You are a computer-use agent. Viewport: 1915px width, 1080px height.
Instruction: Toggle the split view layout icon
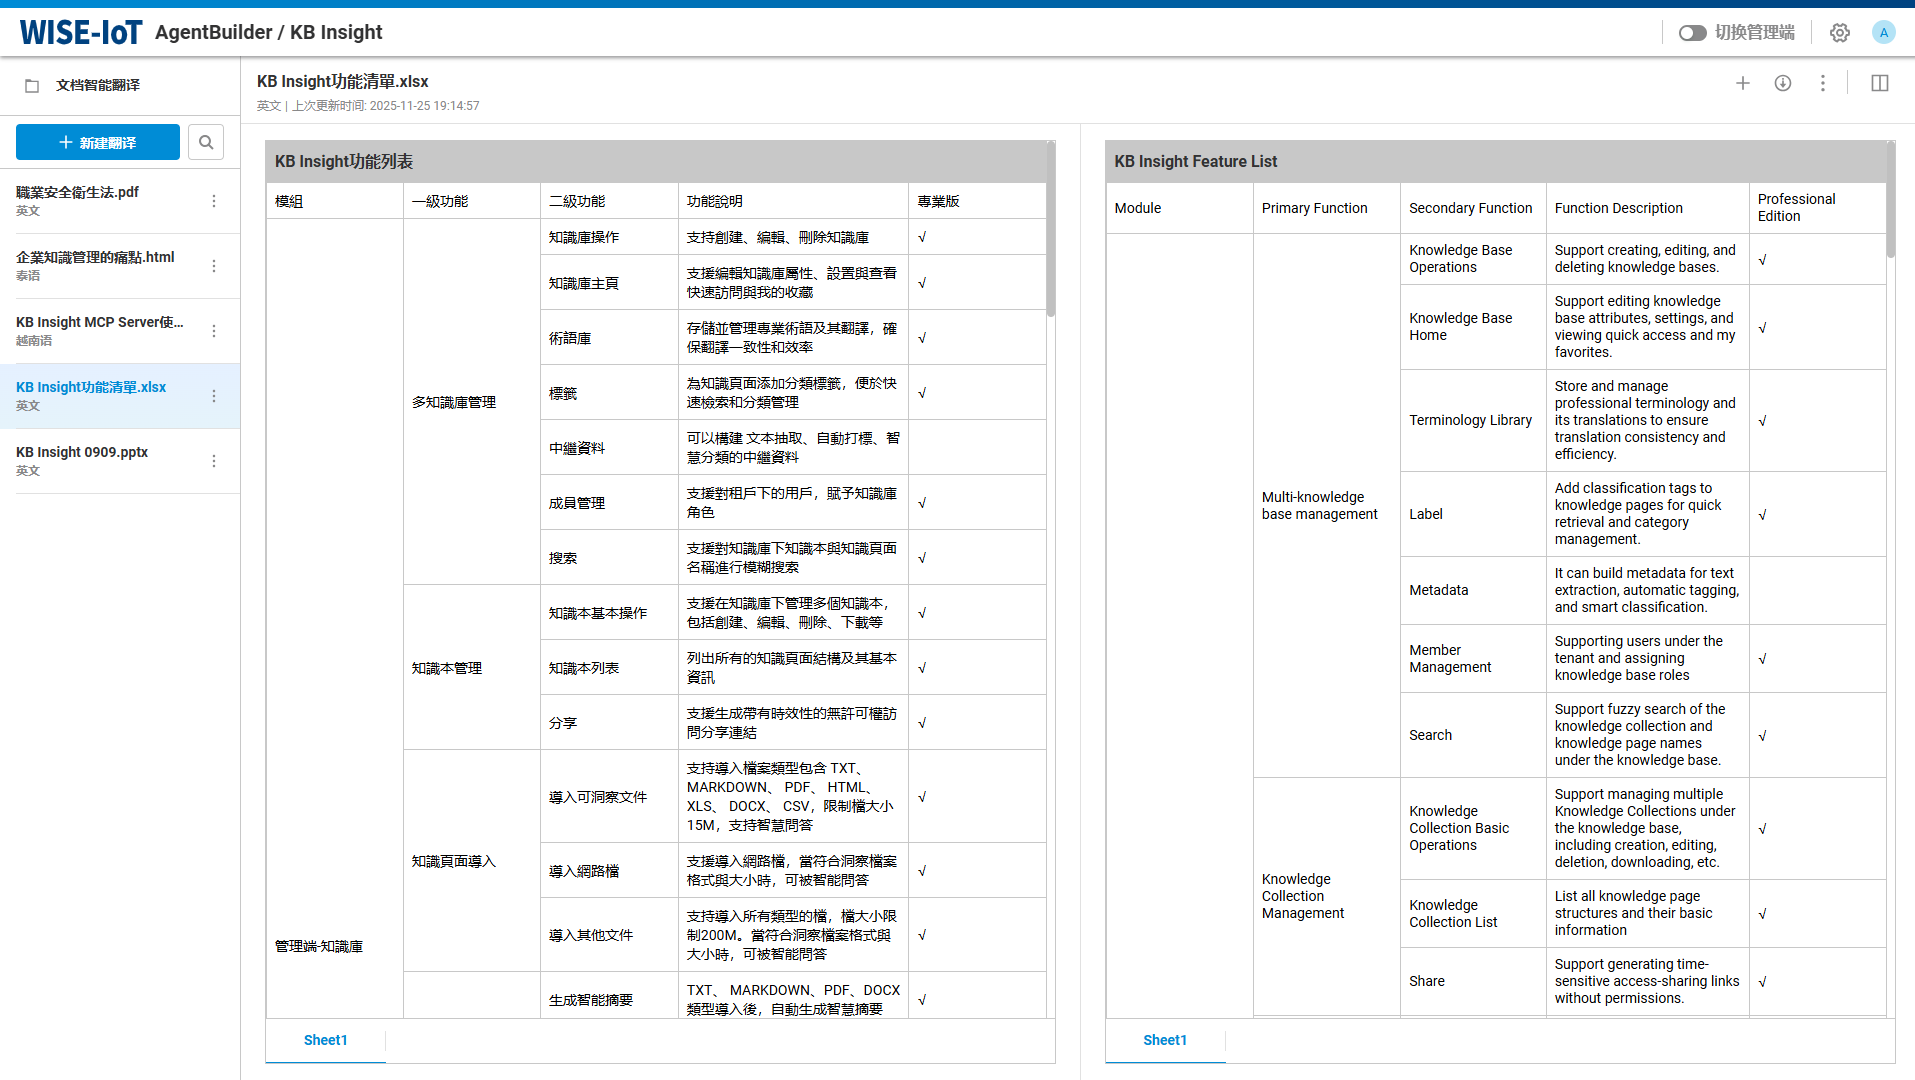(x=1880, y=83)
